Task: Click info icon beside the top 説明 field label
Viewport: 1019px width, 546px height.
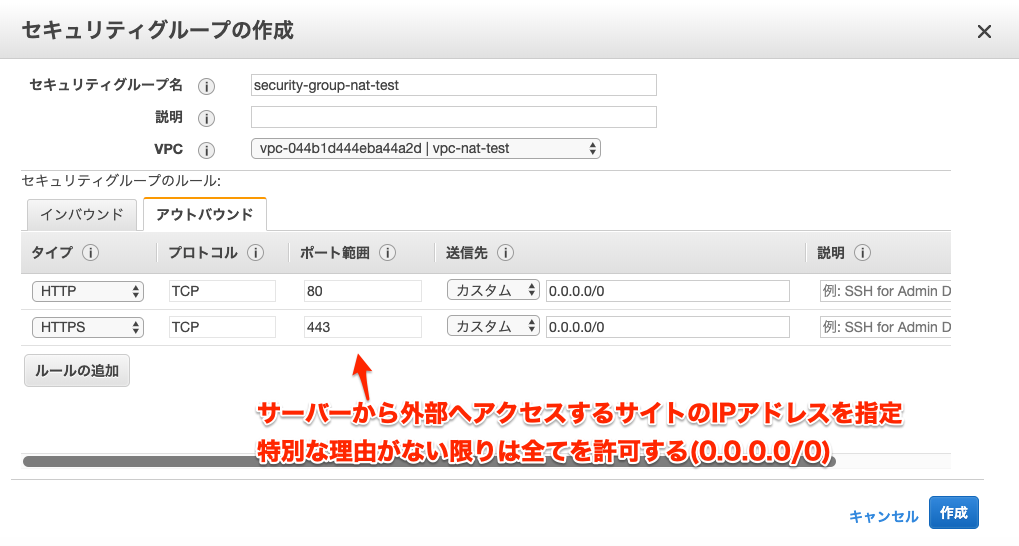Action: pyautogui.click(x=206, y=118)
